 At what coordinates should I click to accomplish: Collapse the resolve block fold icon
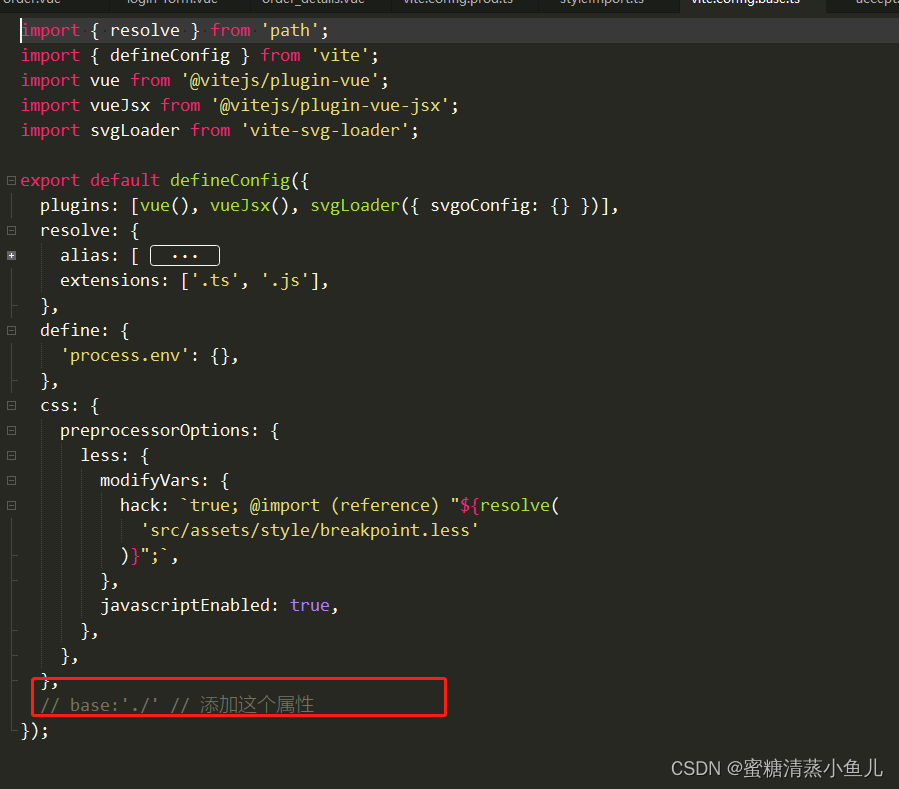coord(10,230)
